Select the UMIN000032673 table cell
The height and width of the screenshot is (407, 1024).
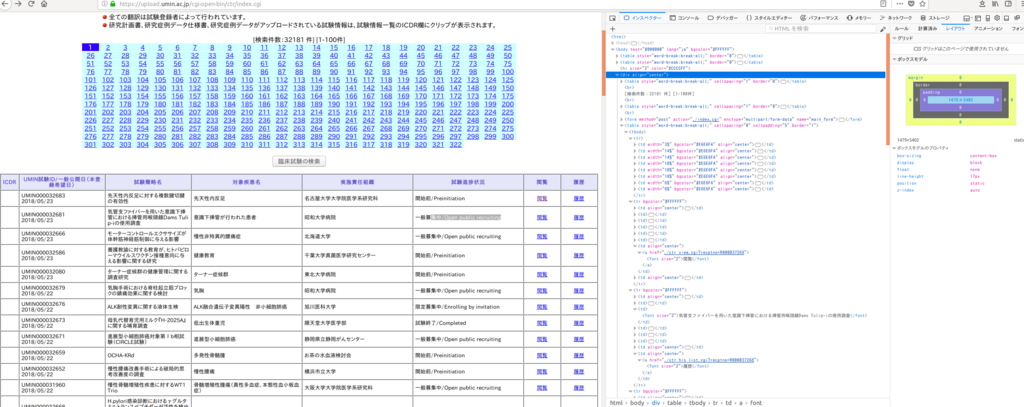click(x=61, y=324)
